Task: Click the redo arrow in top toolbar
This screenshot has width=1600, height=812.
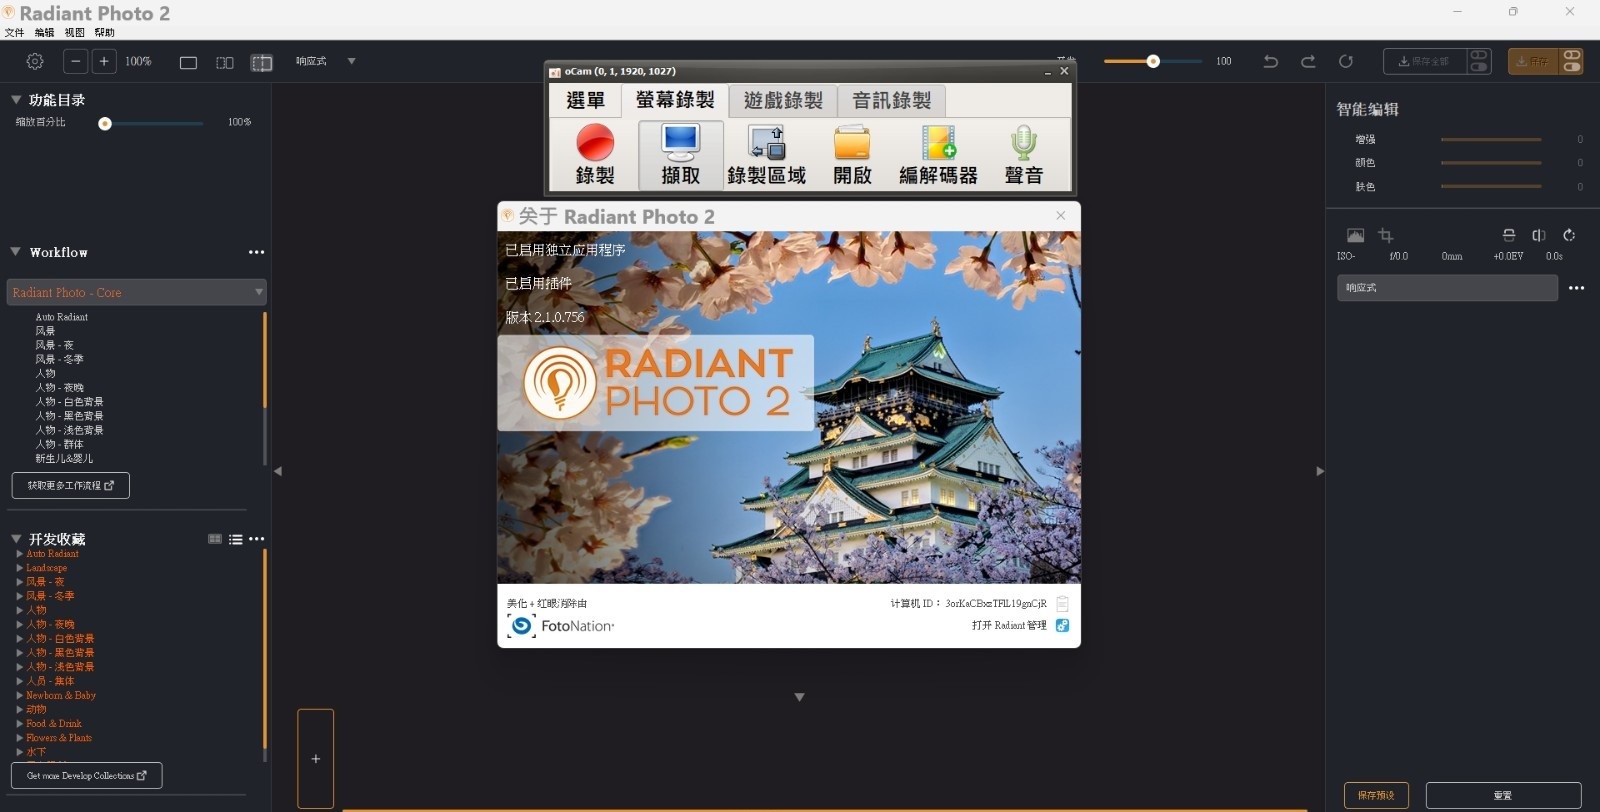Action: coord(1308,62)
